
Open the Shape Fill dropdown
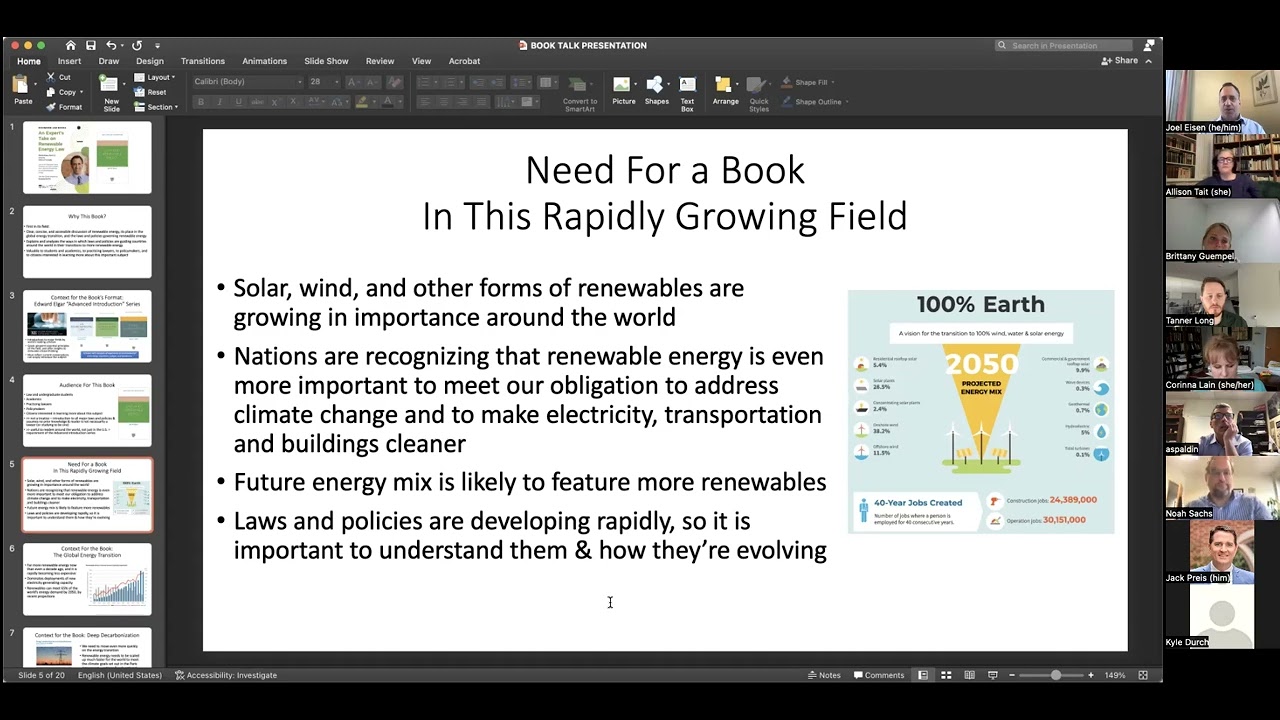pos(808,82)
